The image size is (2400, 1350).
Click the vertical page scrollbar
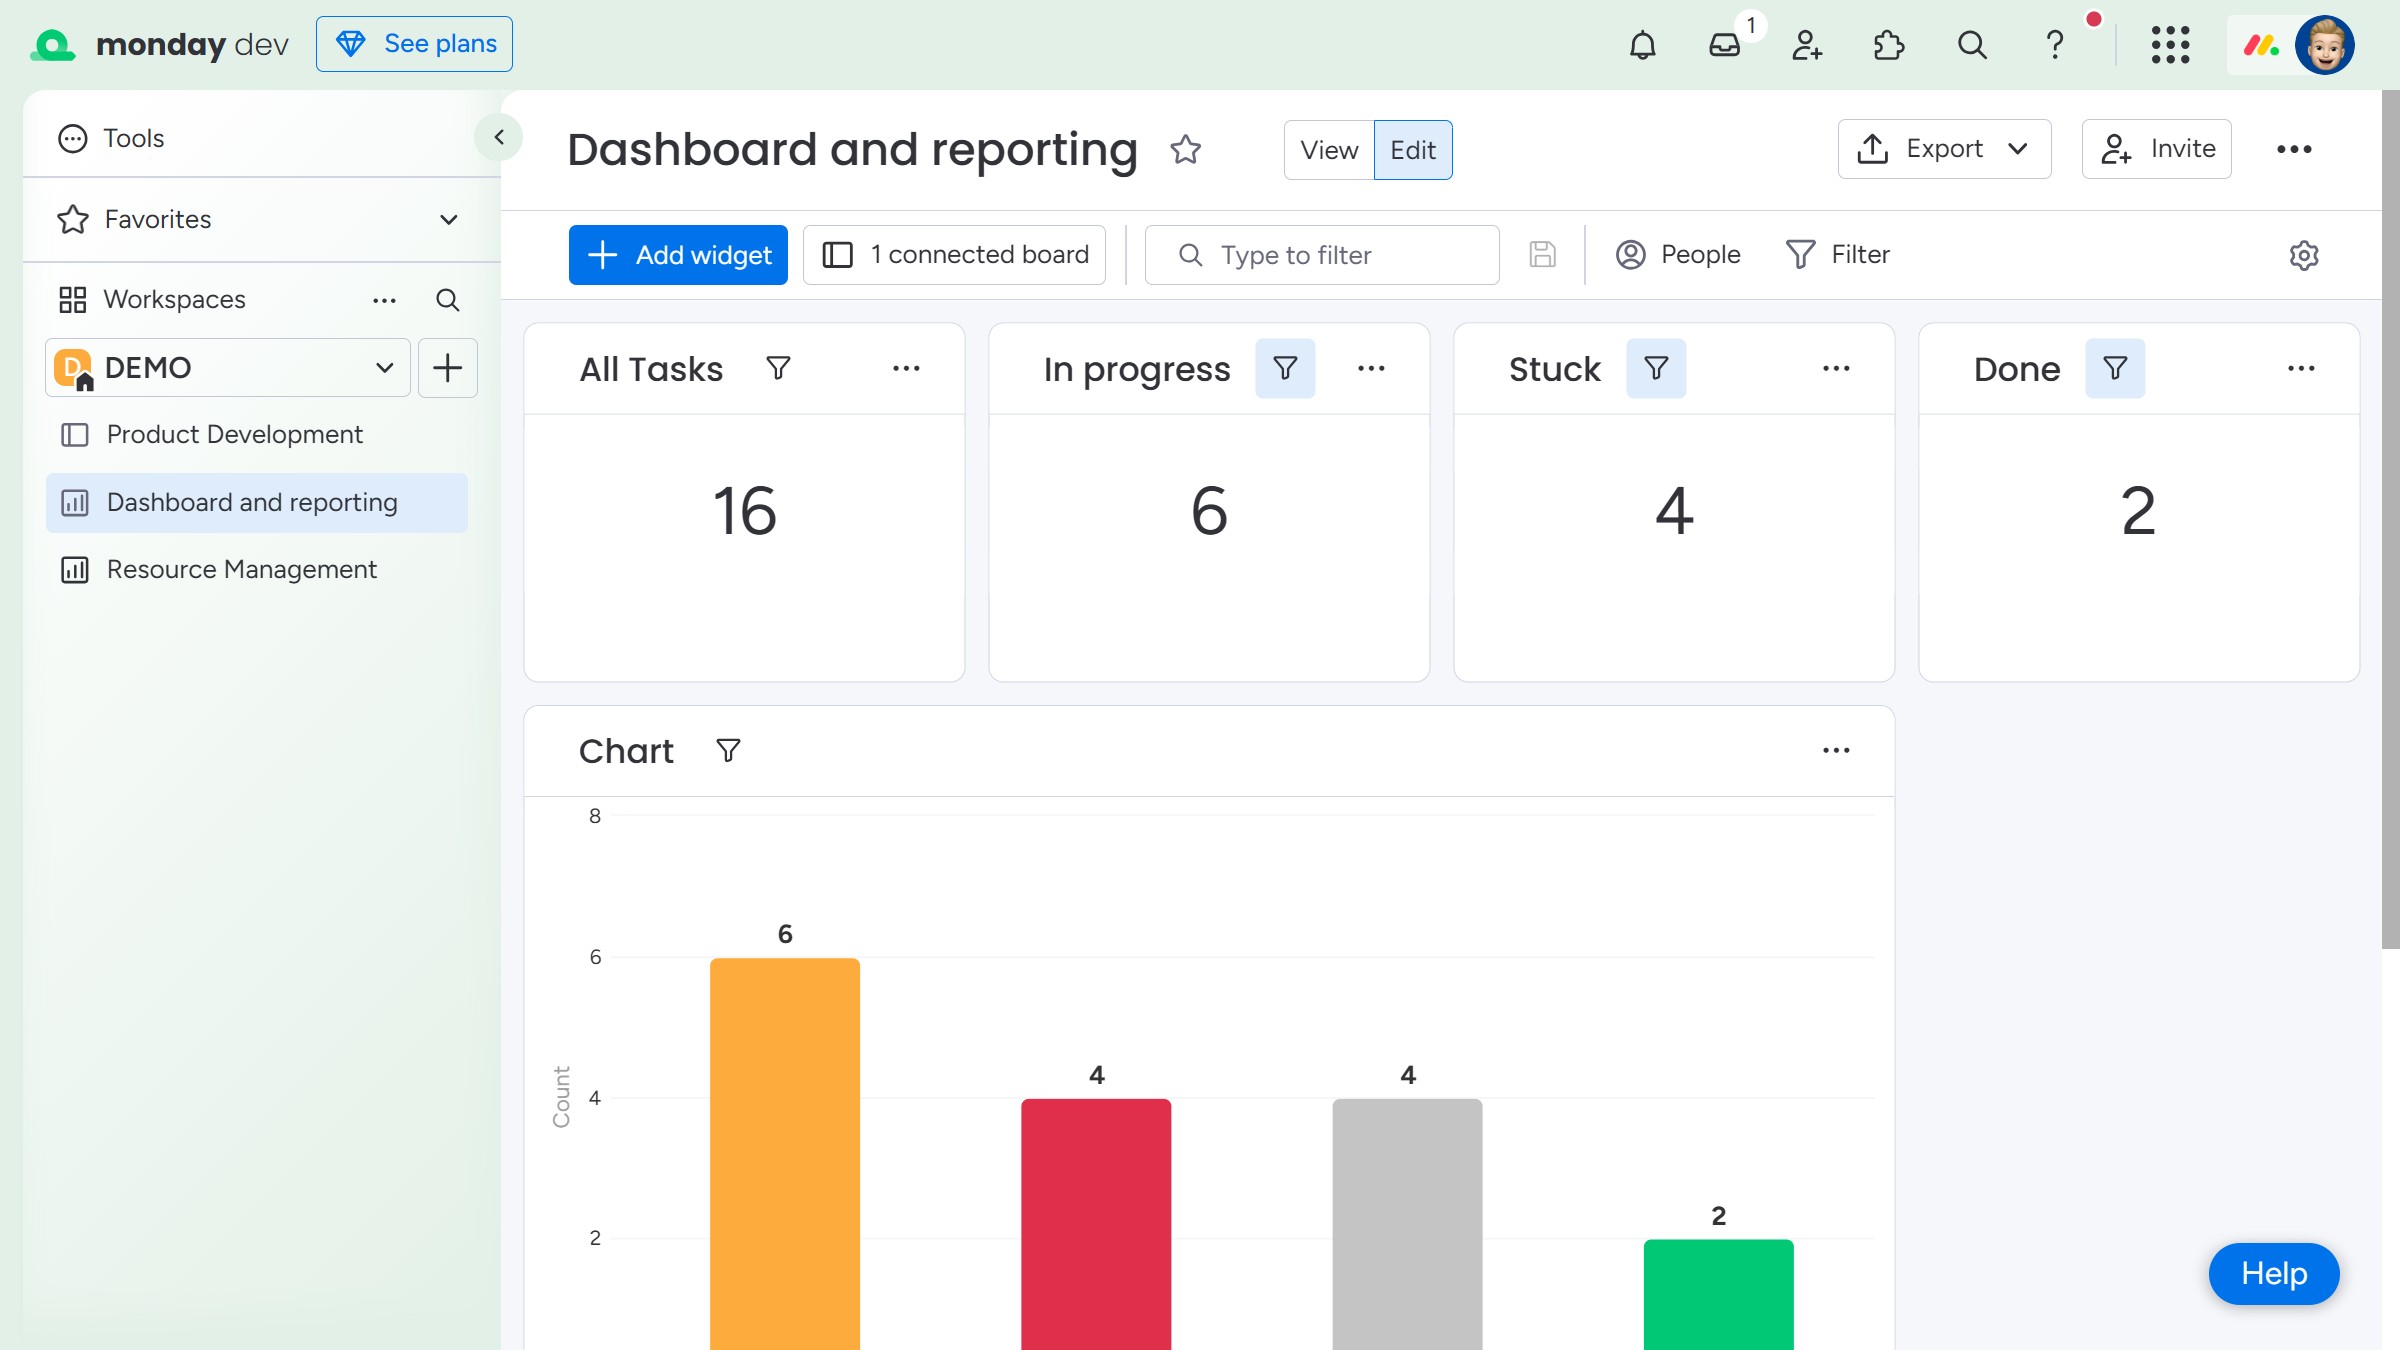pyautogui.click(x=2390, y=520)
